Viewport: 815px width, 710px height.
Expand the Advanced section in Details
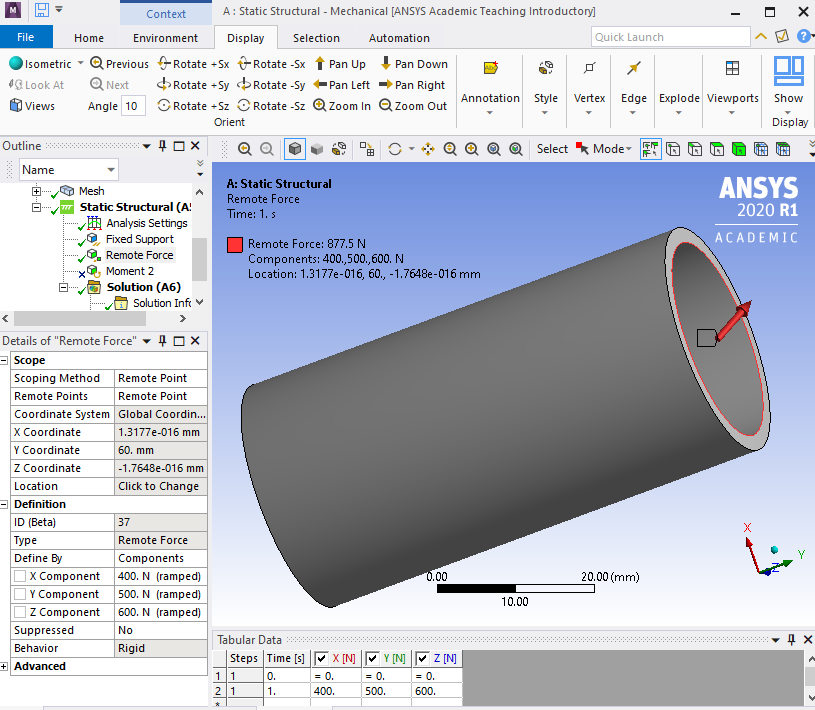click(5, 666)
